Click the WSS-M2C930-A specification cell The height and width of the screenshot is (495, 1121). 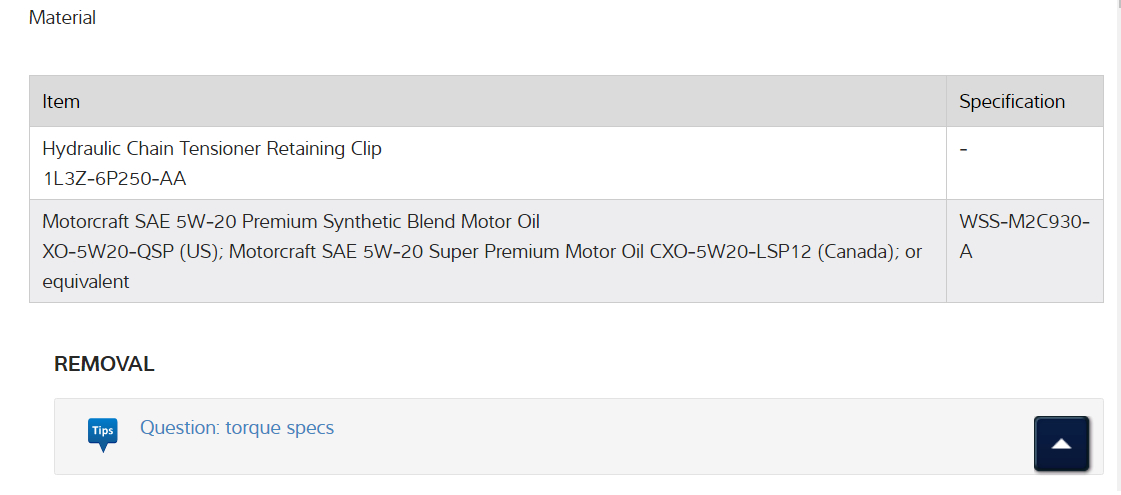coord(1024,237)
